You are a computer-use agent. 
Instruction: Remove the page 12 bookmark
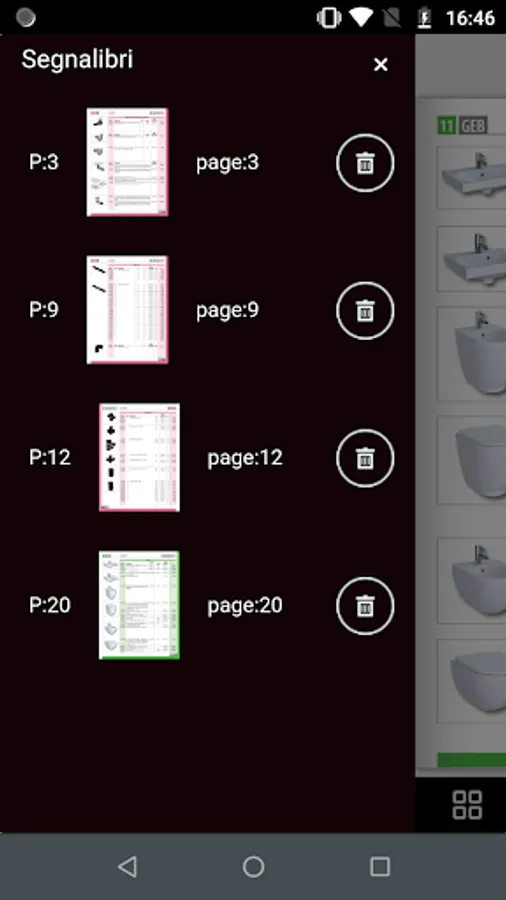pos(365,458)
